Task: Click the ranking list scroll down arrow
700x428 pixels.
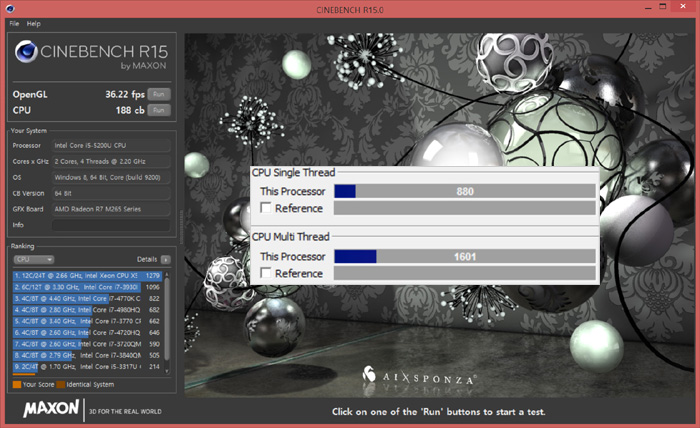Action: coord(167,371)
